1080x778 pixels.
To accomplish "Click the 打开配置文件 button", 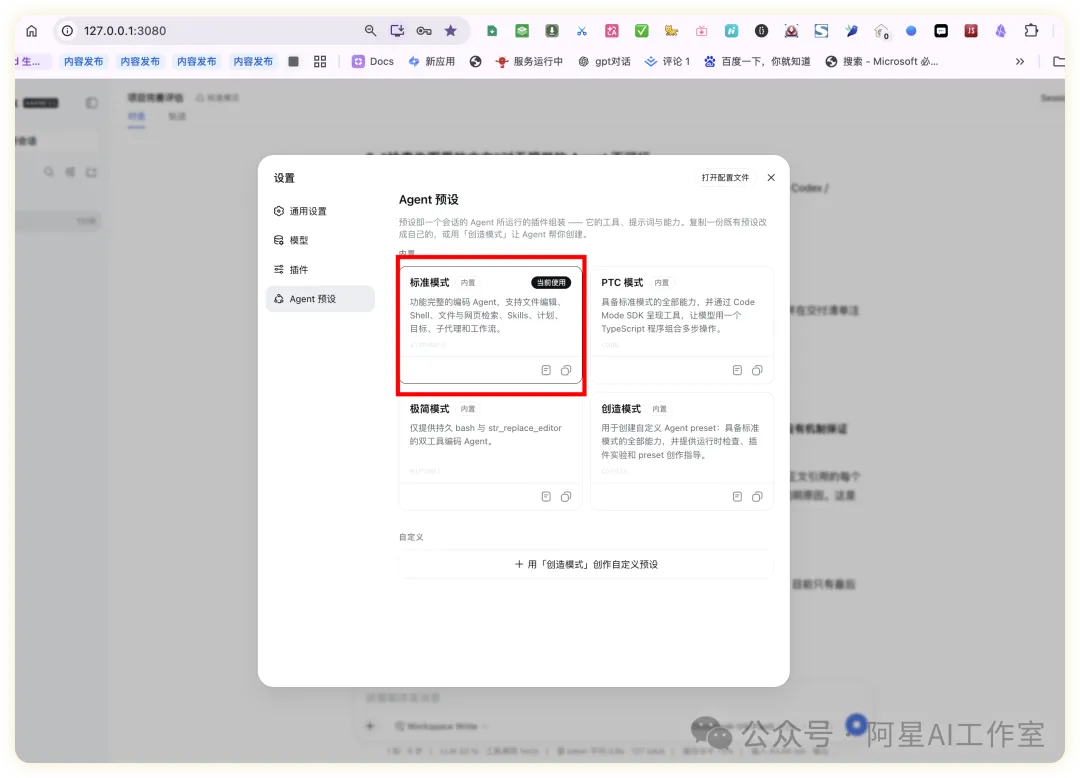I will pos(725,178).
